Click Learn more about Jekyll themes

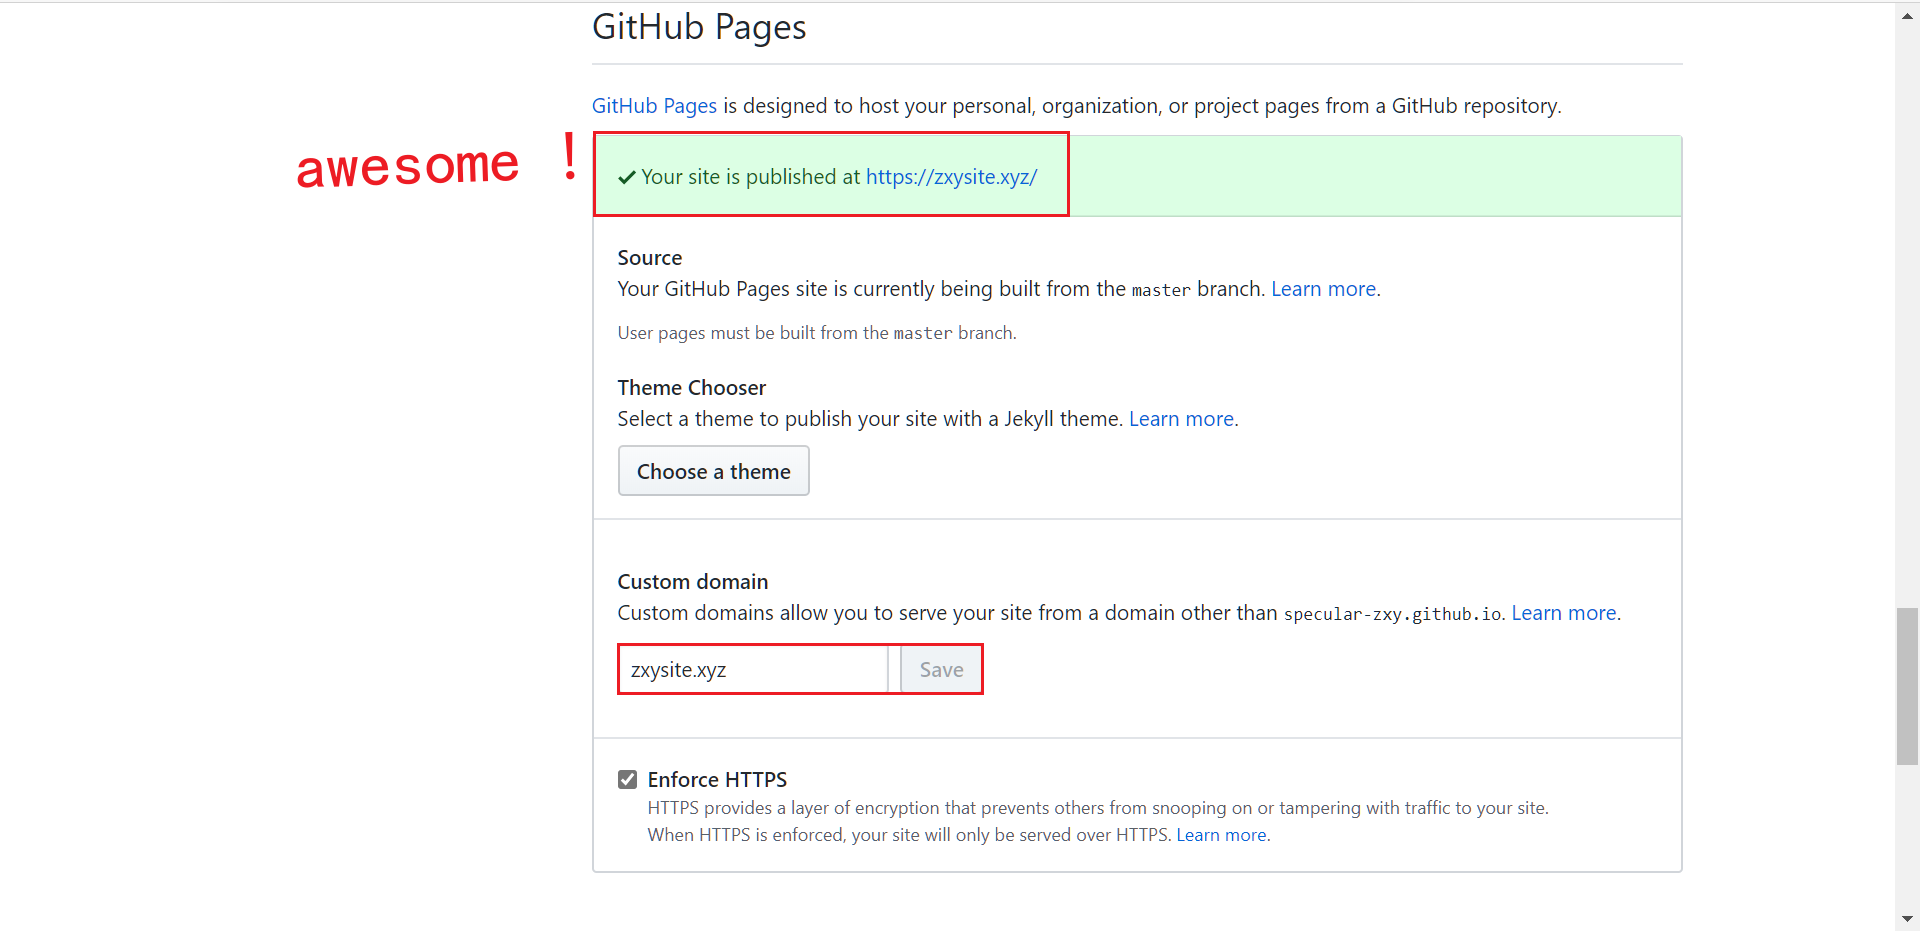pos(1180,419)
